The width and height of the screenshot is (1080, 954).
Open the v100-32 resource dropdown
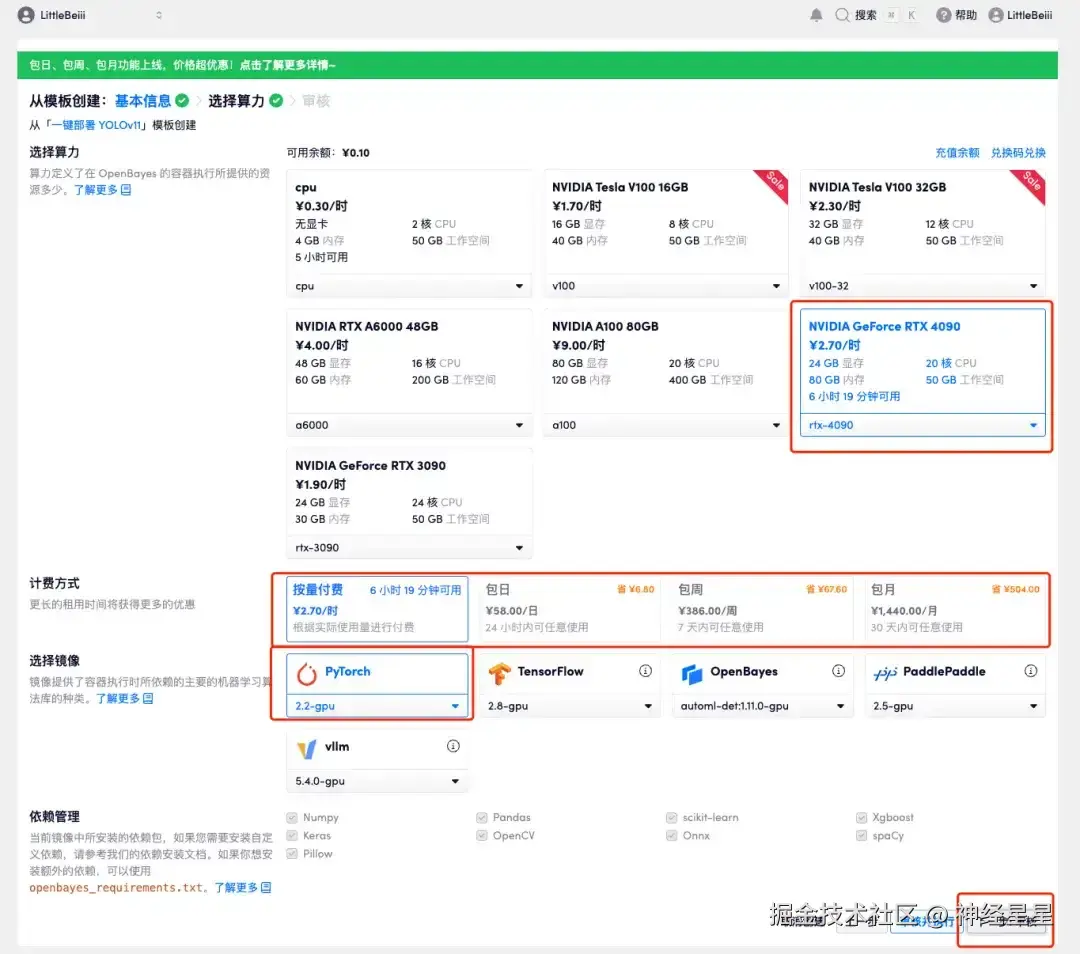coord(923,286)
